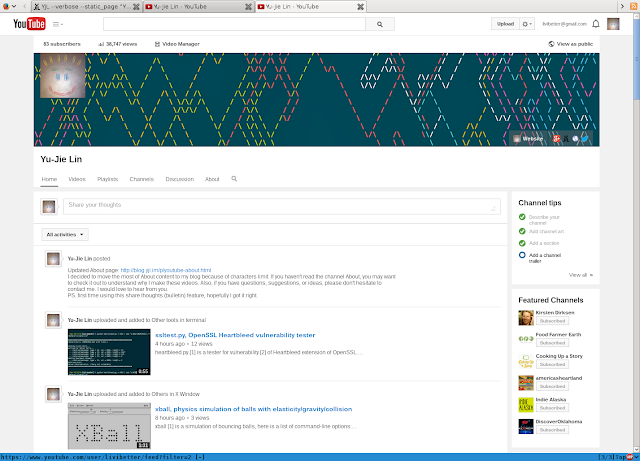Open the xball video thumbnail
This screenshot has width=640, height=461.
click(109, 426)
